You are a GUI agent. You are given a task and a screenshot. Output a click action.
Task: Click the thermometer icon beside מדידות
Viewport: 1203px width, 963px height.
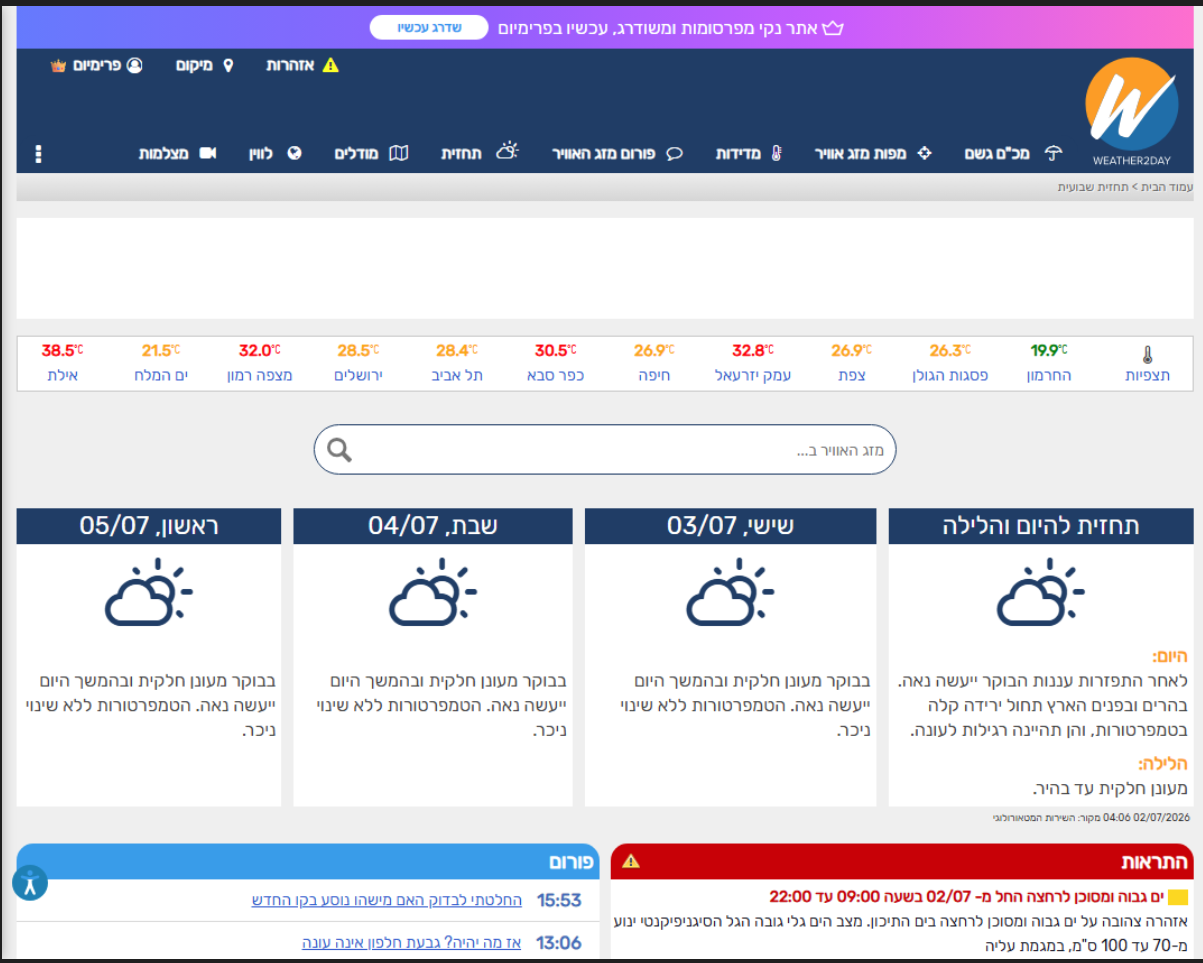click(776, 153)
